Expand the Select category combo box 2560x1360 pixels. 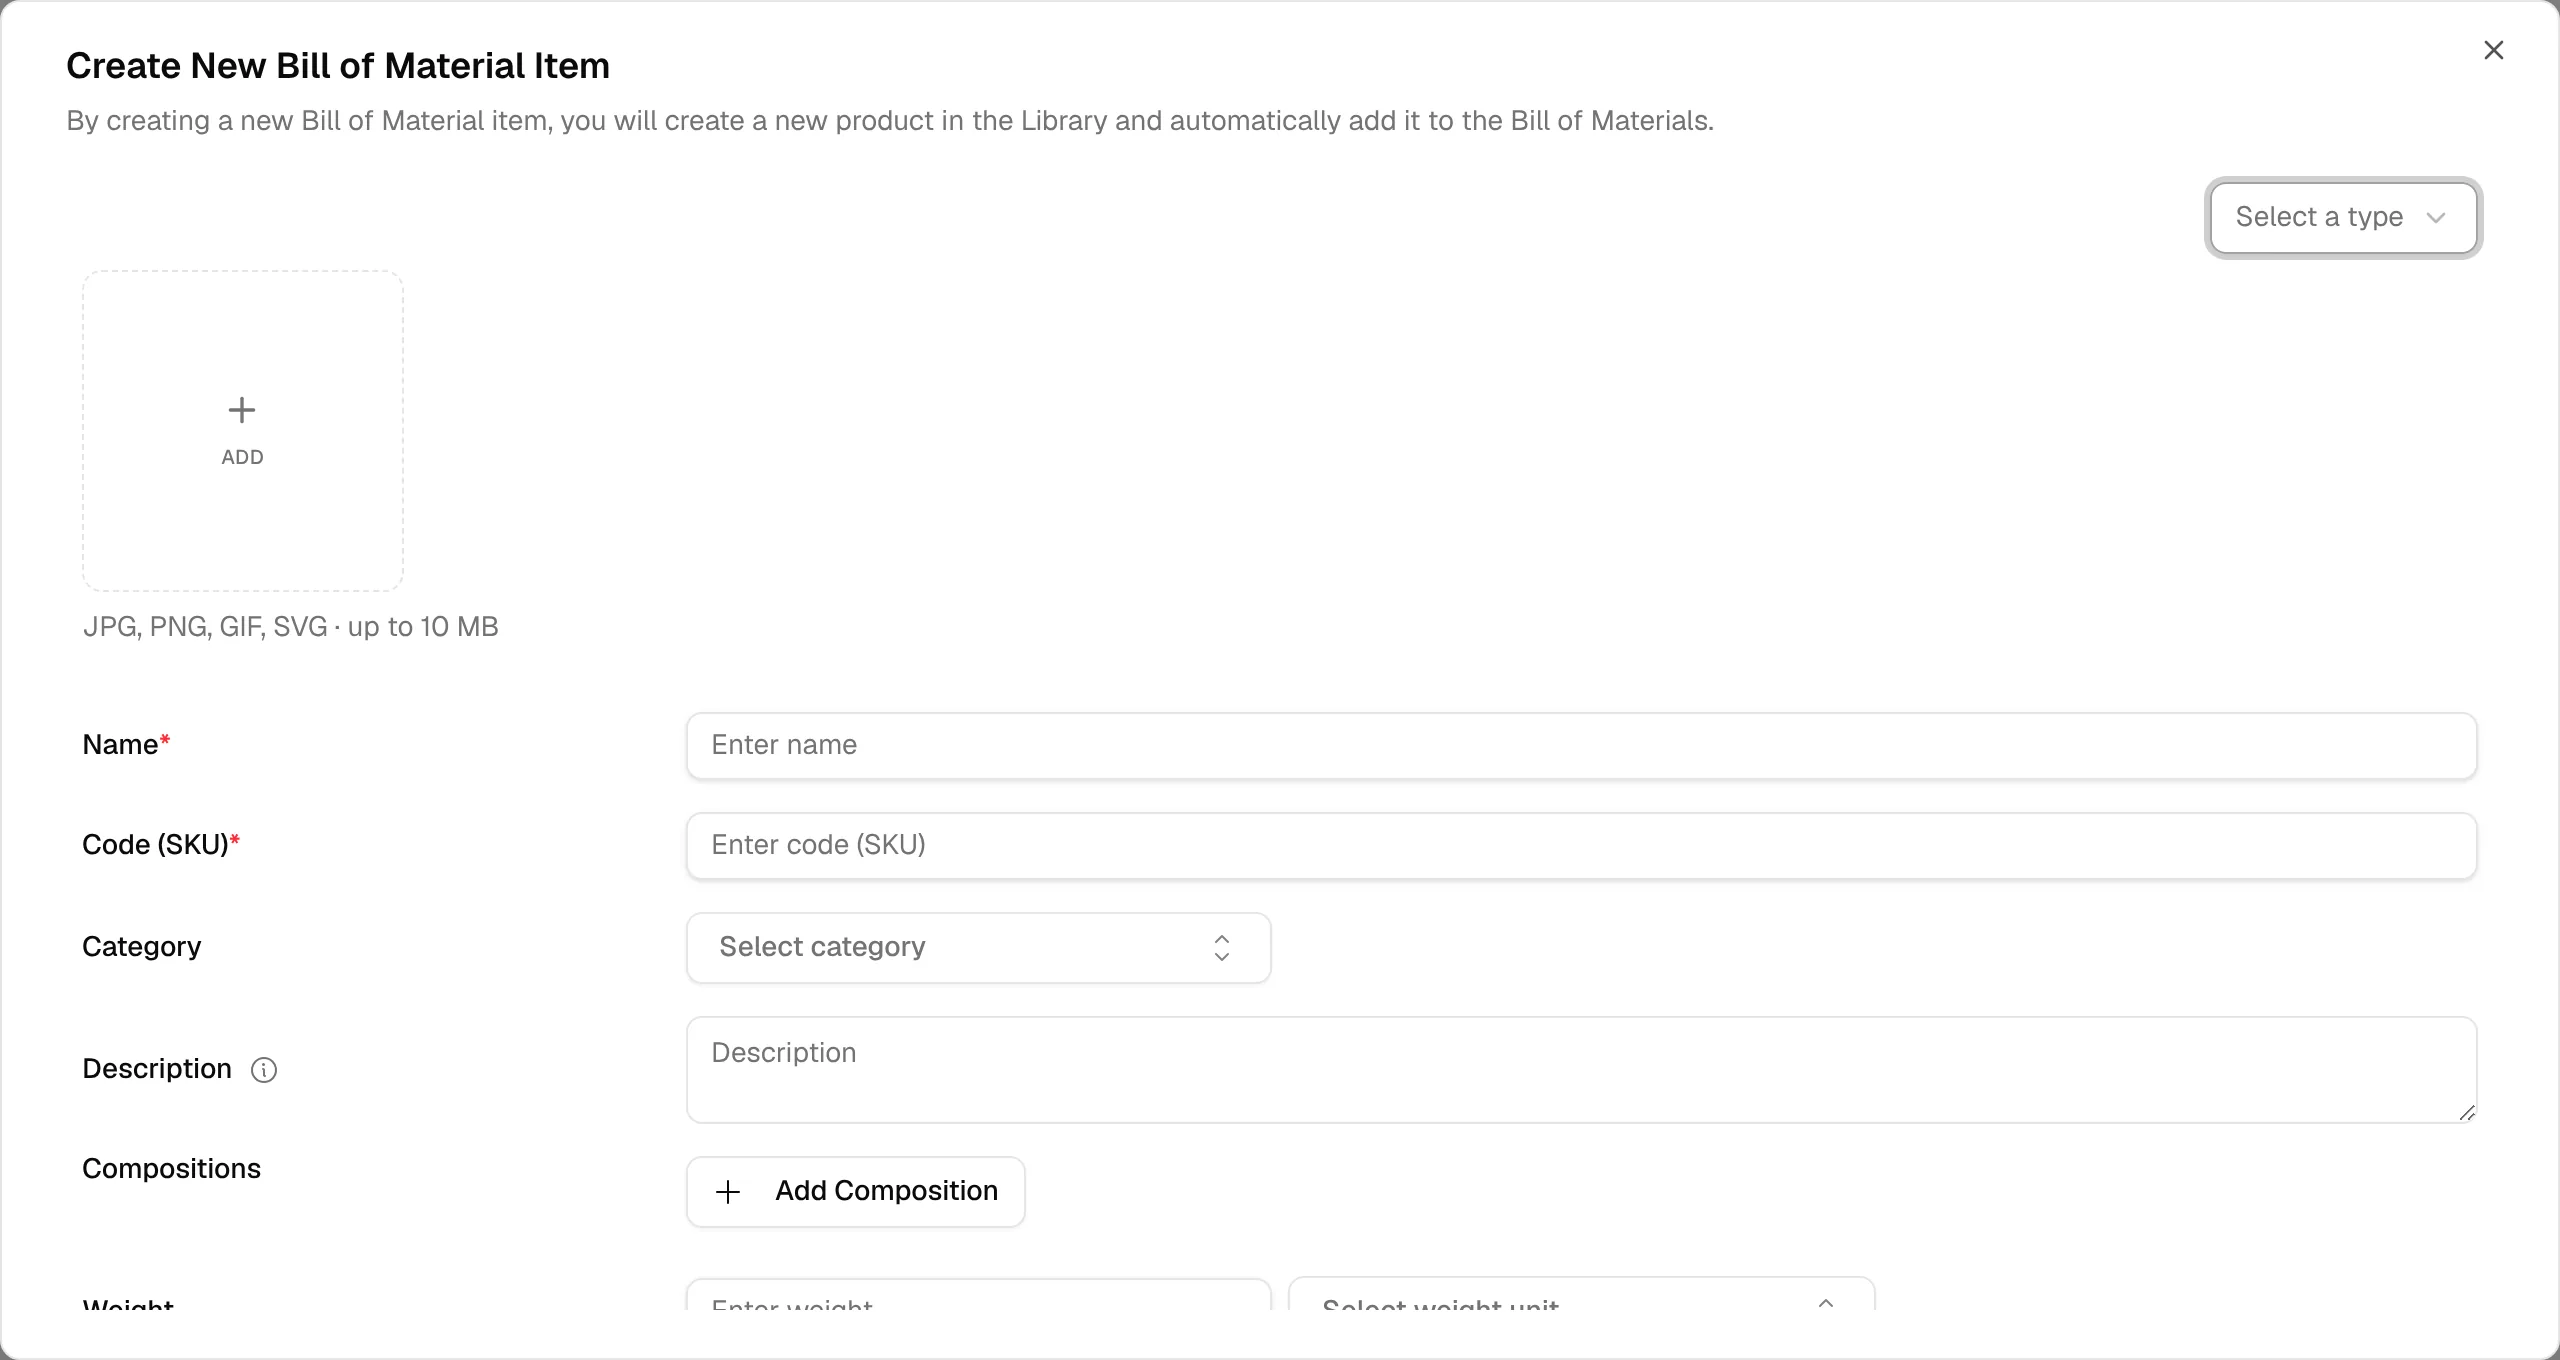tap(978, 947)
